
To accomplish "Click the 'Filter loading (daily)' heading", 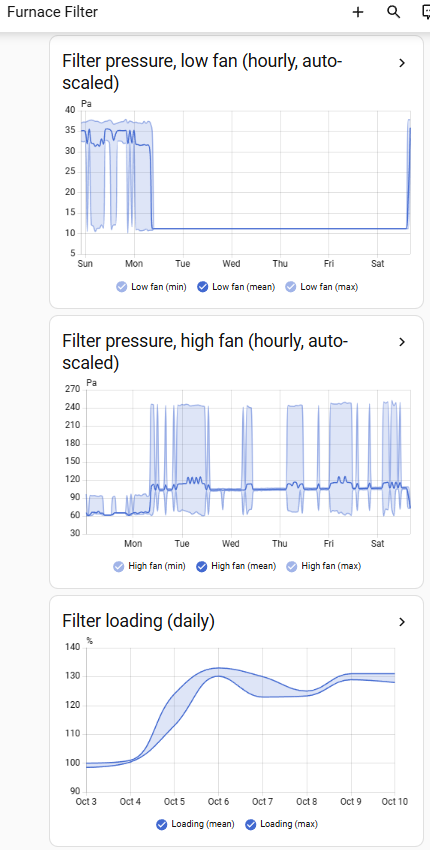I will click(139, 621).
